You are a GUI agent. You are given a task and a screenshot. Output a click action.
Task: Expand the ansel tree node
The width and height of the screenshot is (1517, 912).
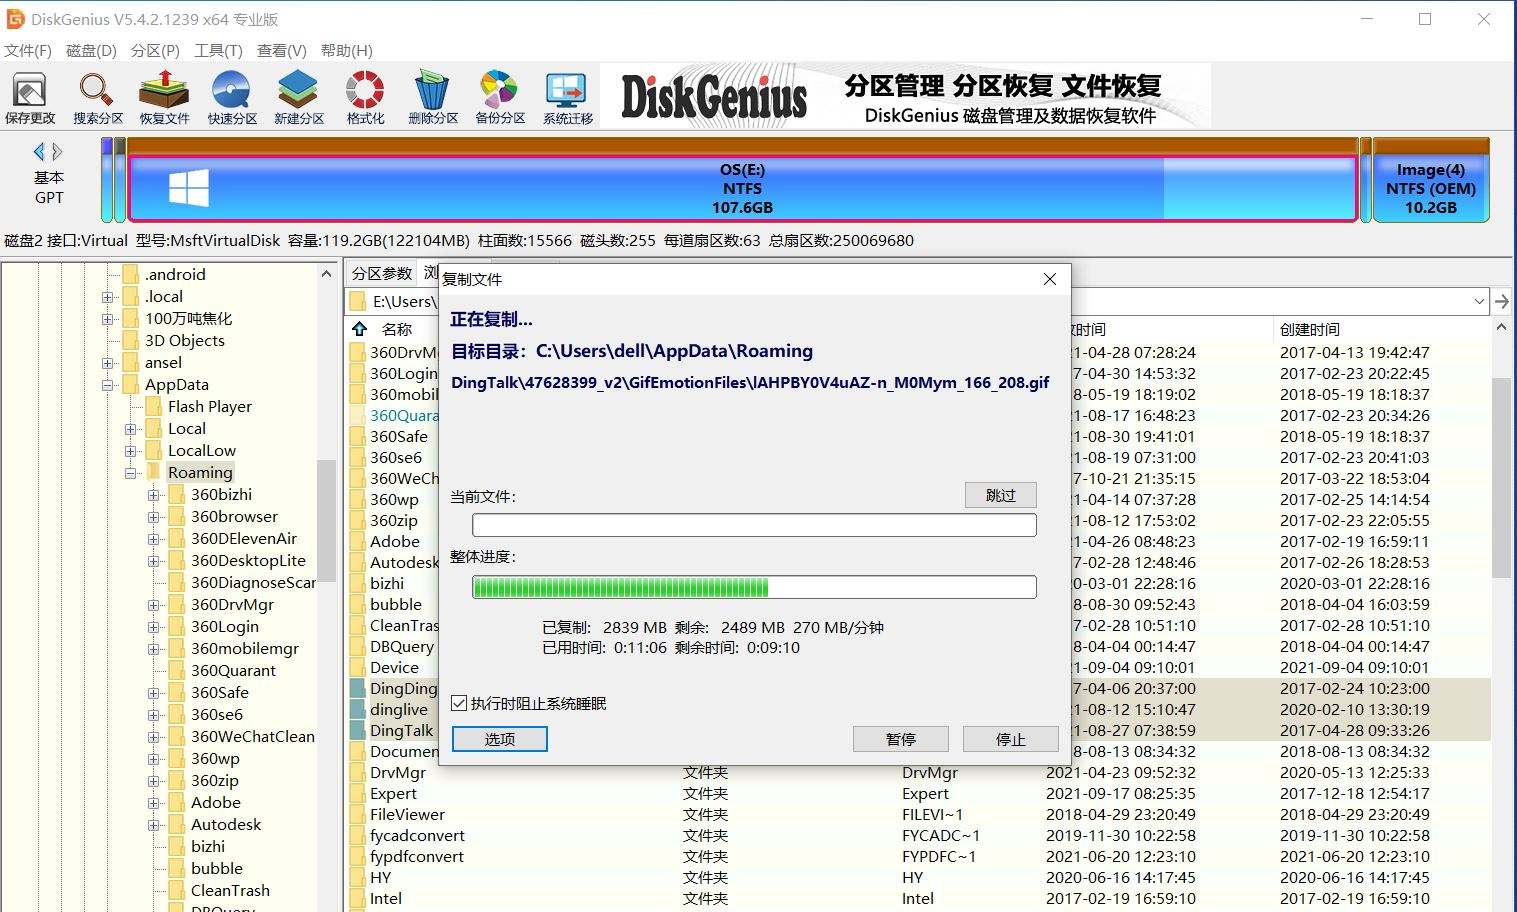coord(108,363)
